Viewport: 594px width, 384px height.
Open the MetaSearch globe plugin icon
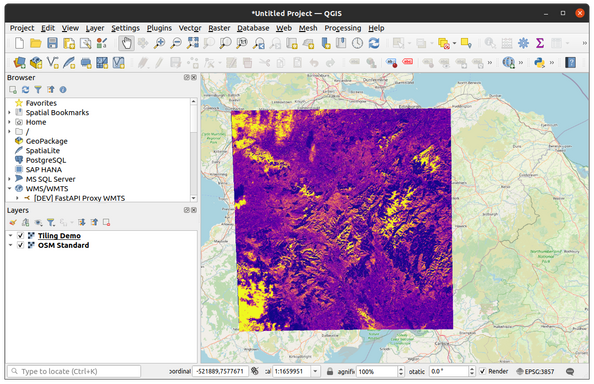508,62
